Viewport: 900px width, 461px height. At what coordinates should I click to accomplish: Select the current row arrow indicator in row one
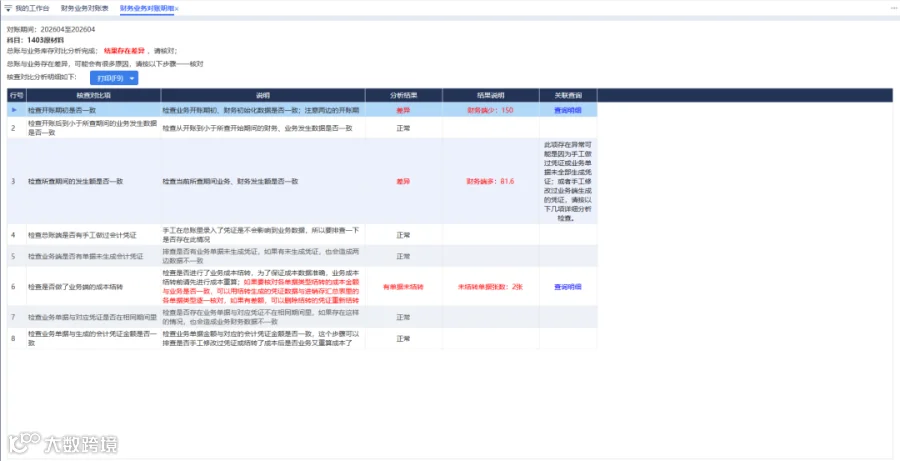tap(15, 110)
